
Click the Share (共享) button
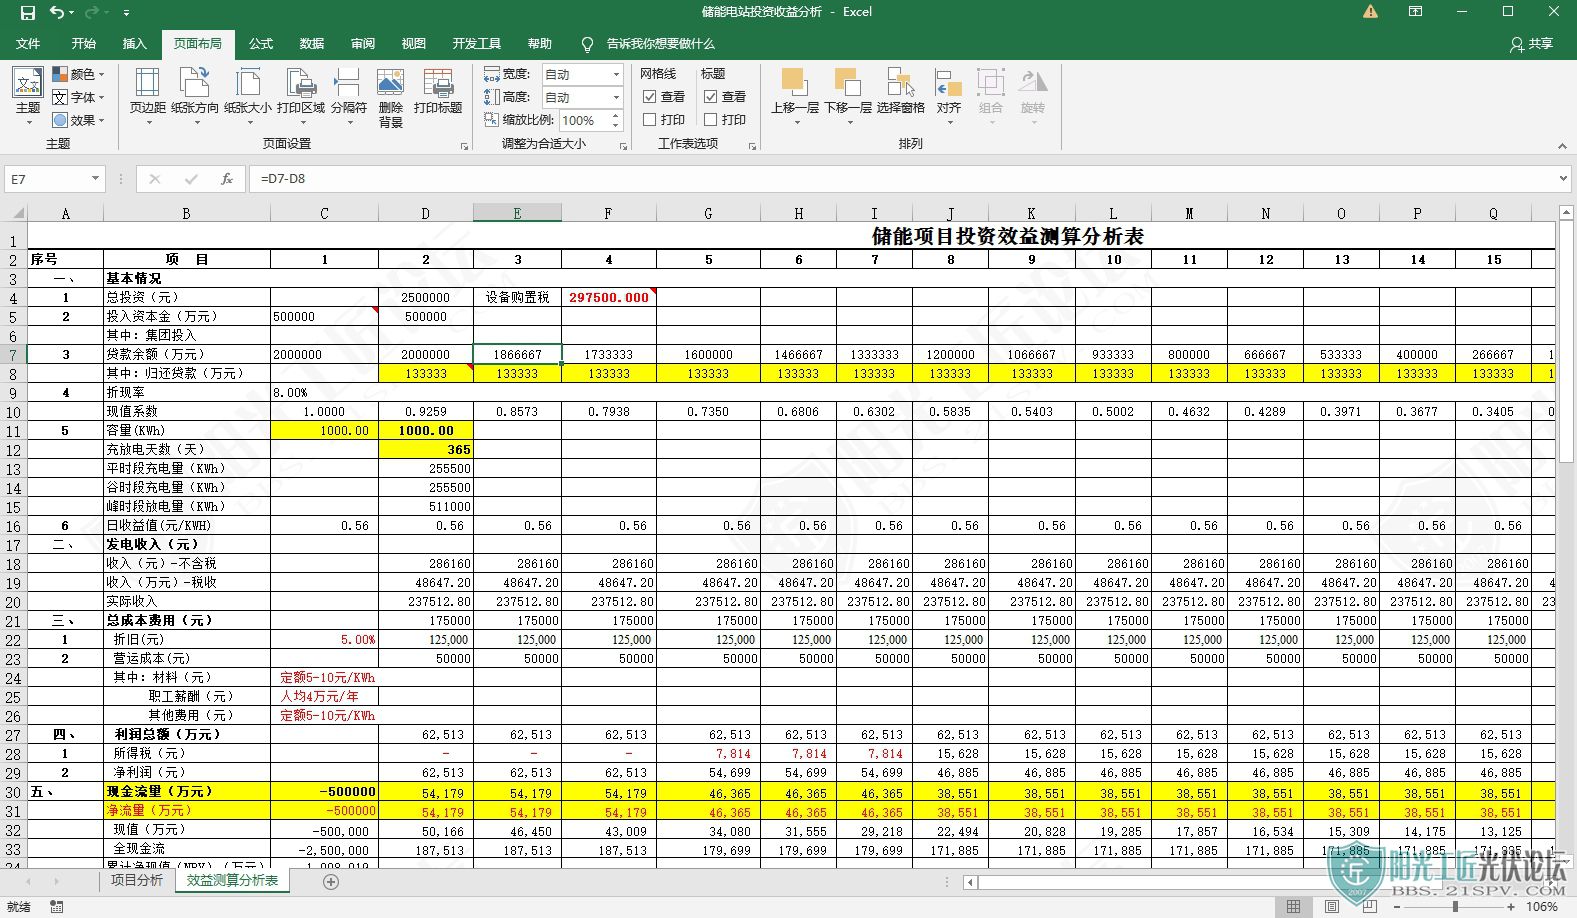pyautogui.click(x=1532, y=44)
